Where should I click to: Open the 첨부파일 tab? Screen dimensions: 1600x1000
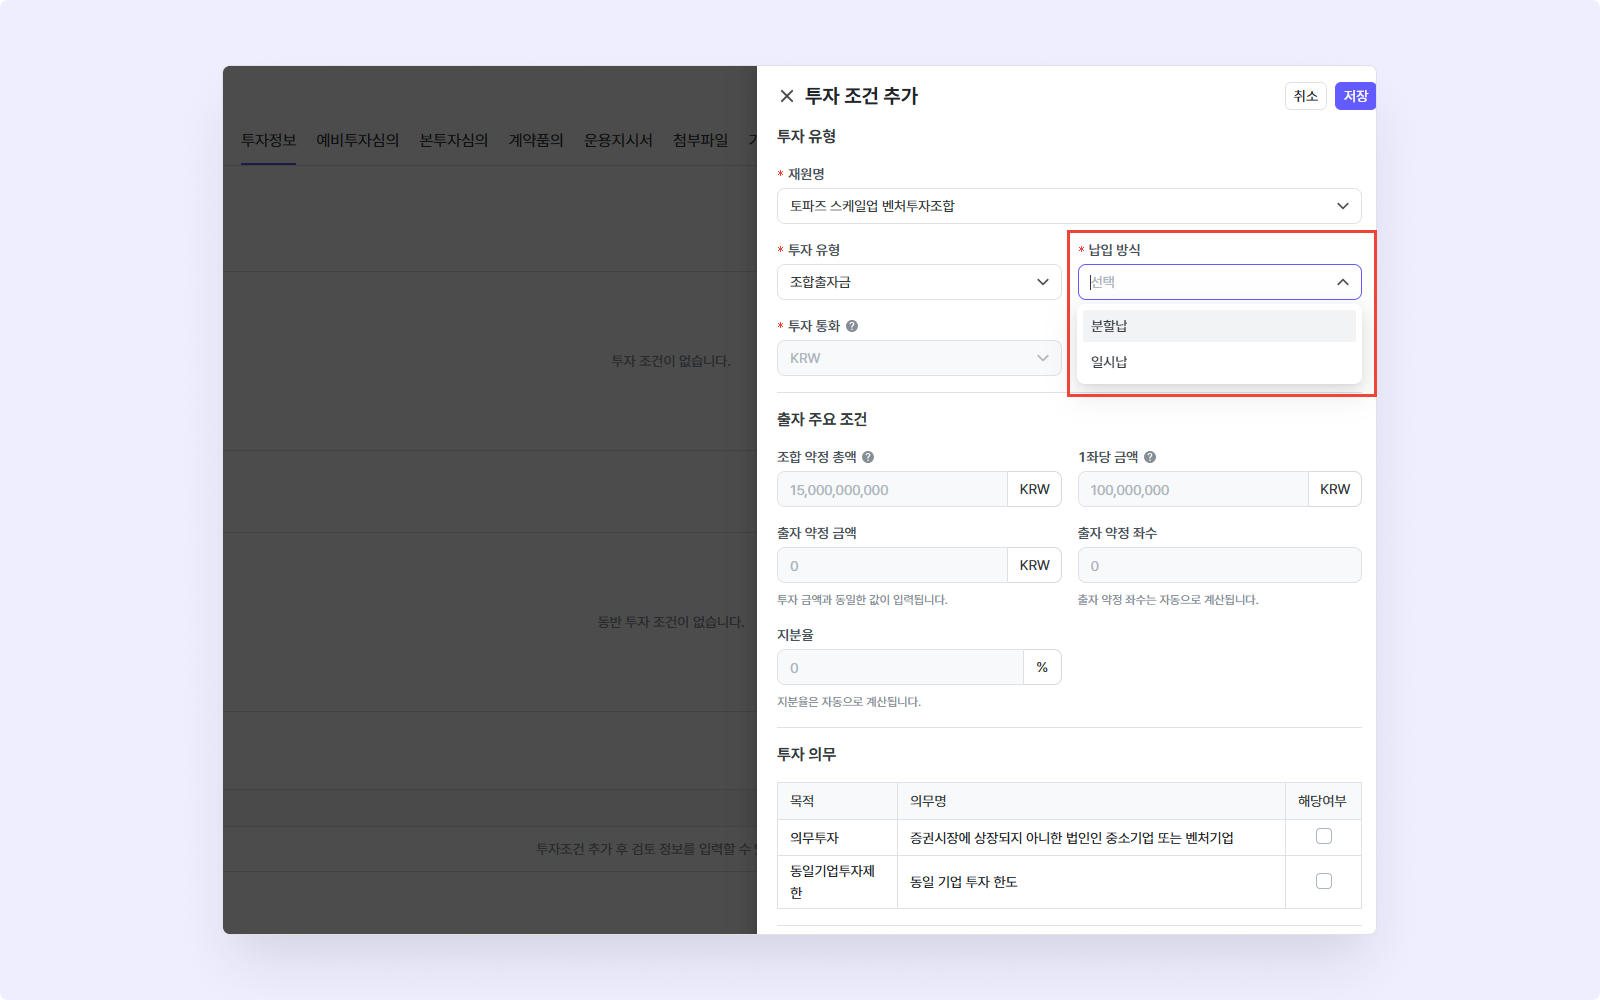coord(700,140)
